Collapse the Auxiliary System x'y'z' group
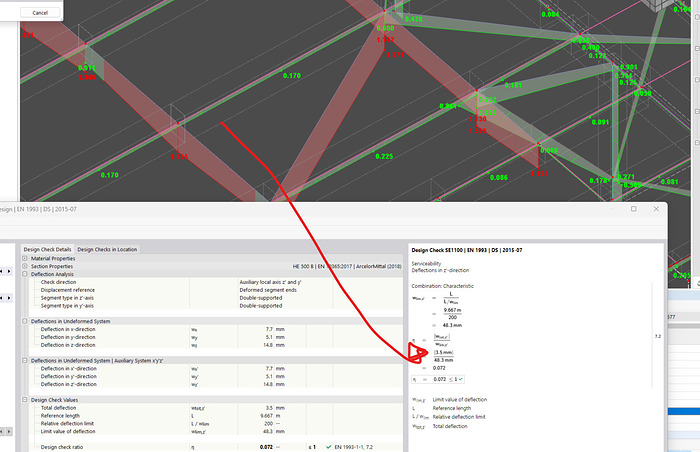This screenshot has width=700, height=452. pyautogui.click(x=25, y=360)
